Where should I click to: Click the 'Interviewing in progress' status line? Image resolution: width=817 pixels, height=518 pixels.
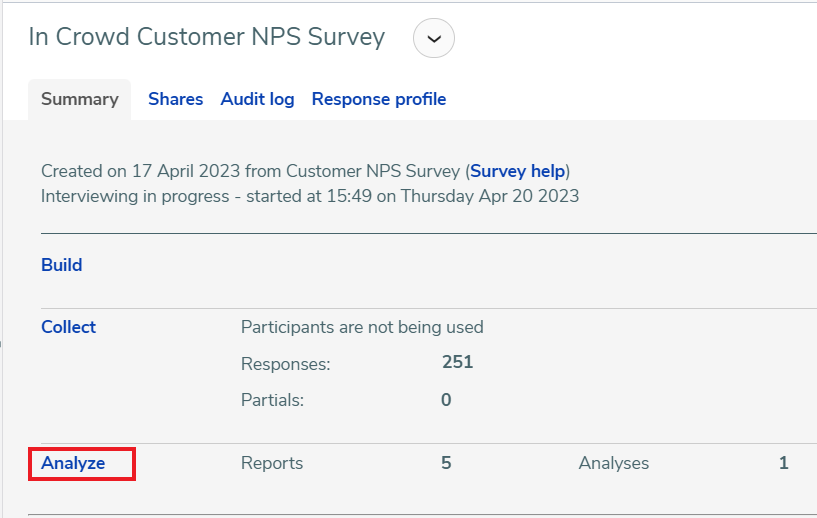click(310, 196)
